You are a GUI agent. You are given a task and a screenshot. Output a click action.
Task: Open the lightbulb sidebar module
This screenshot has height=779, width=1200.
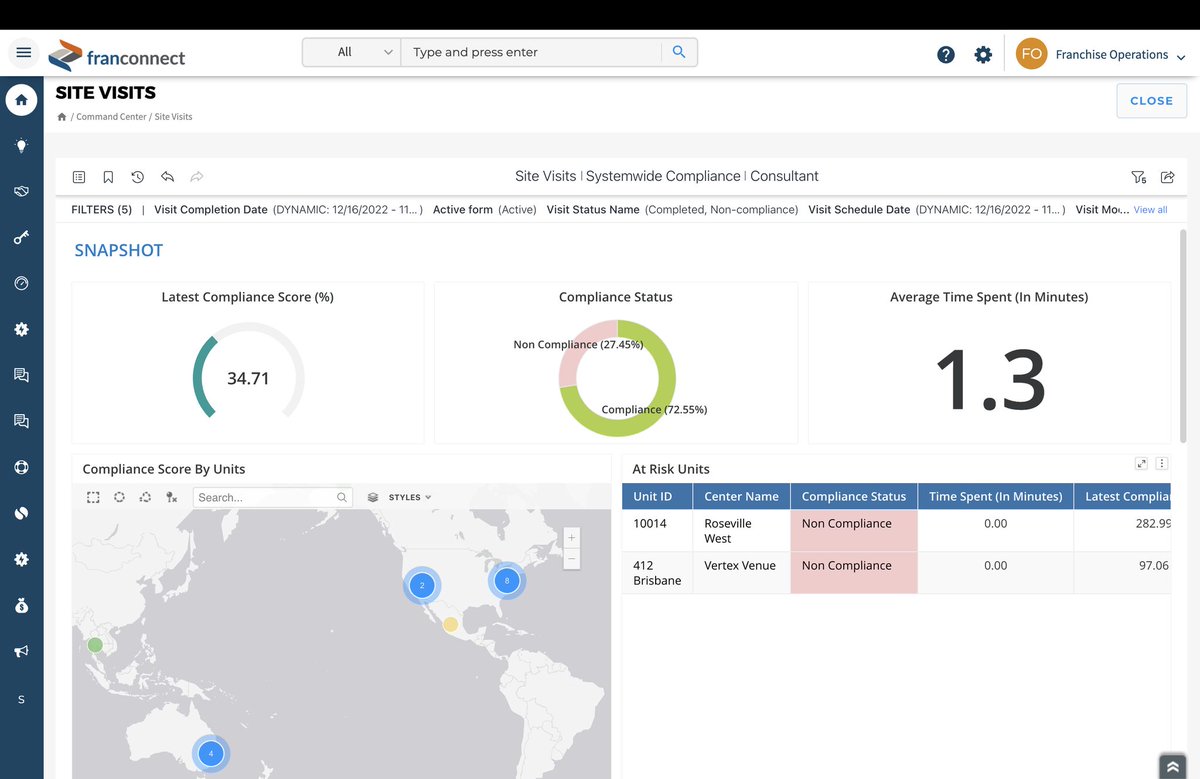21,146
